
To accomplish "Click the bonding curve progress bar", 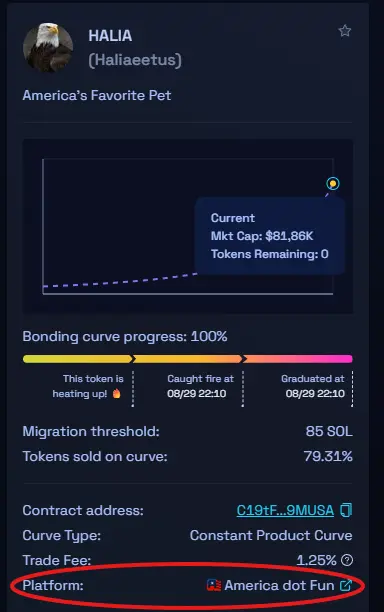I will (188, 359).
